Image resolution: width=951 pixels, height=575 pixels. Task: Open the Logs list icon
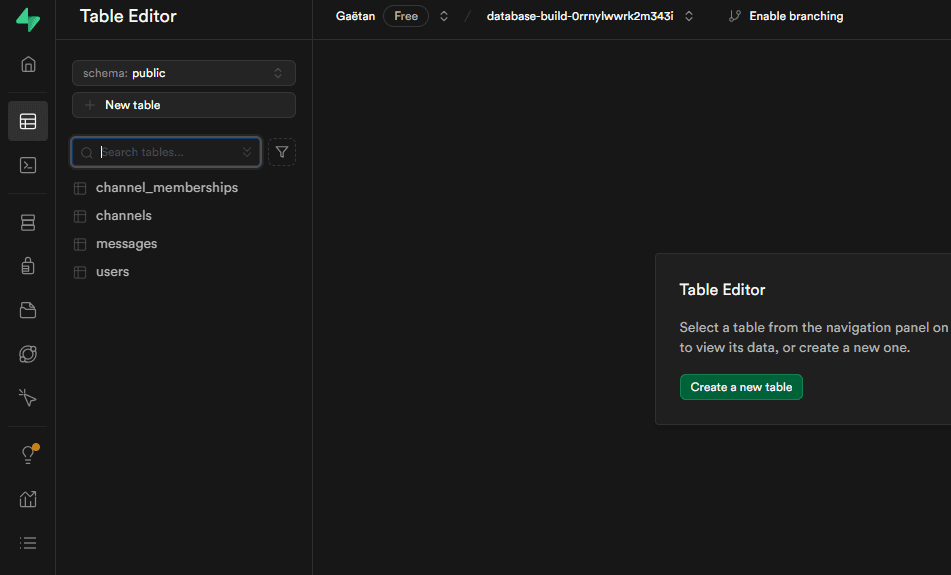28,543
